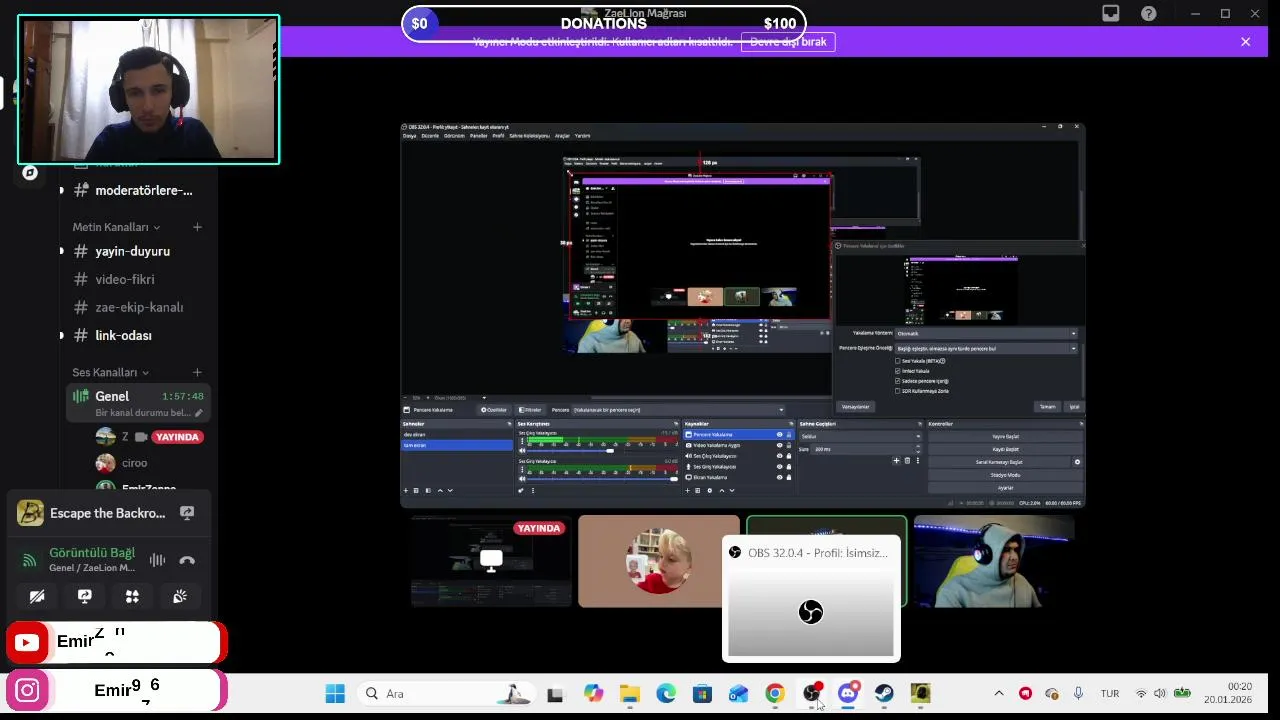Toggle visibility of Pencere Yakalama source

pos(780,435)
